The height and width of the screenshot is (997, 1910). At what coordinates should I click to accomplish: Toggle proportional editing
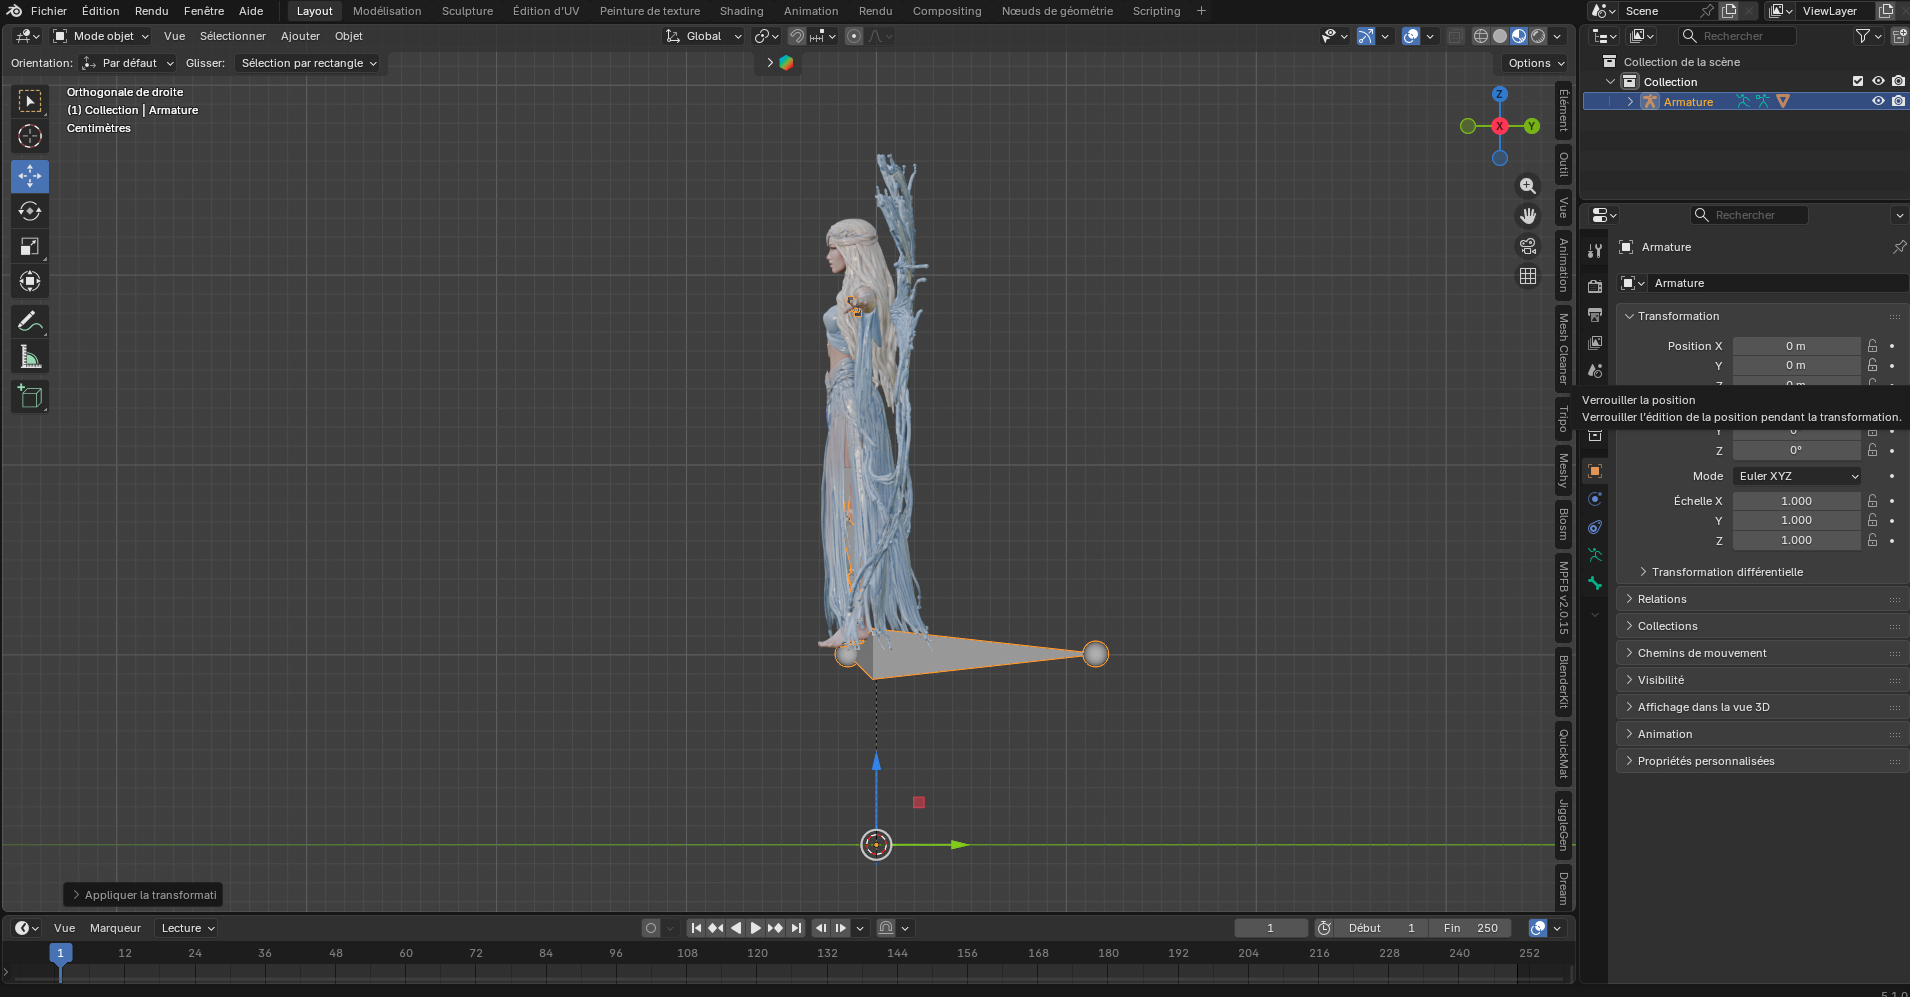(854, 36)
